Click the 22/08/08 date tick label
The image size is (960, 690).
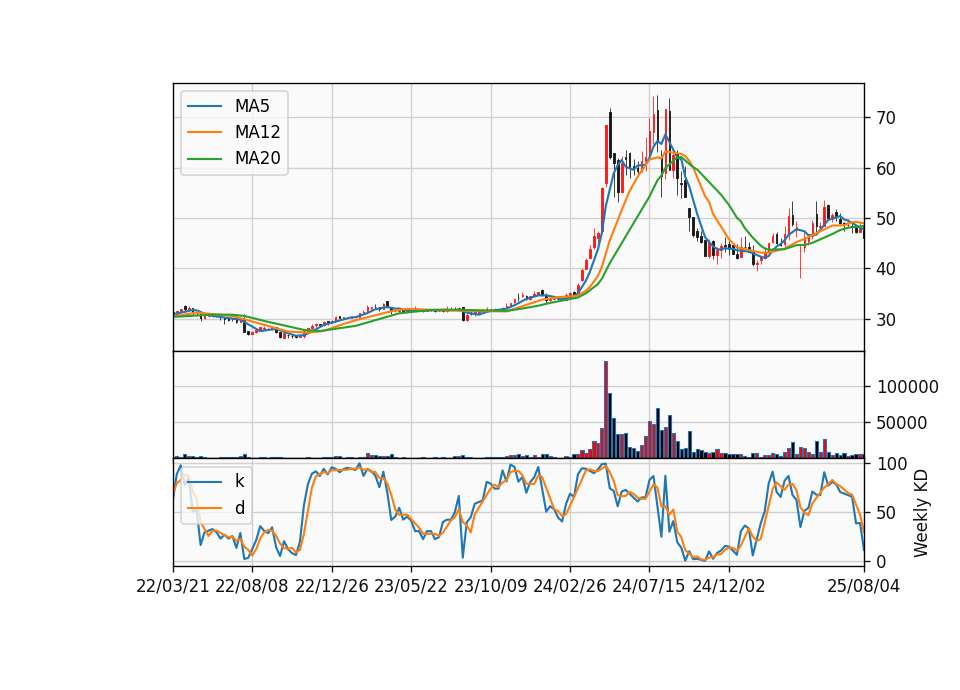(252, 587)
